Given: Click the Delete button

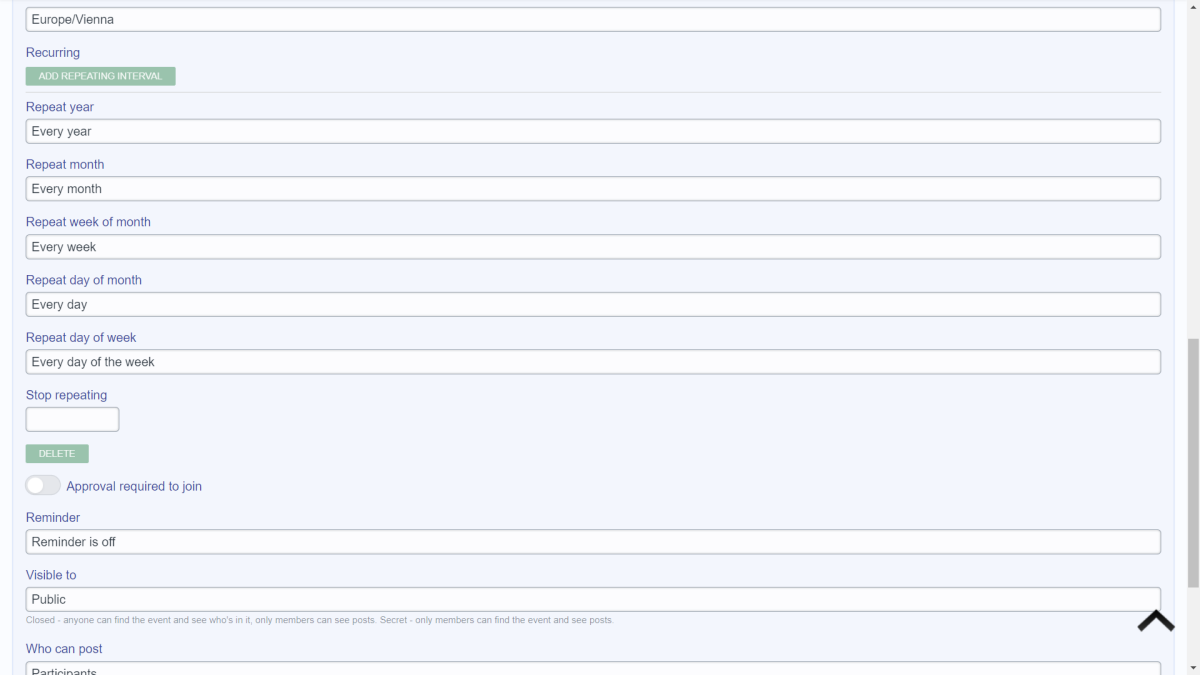Looking at the screenshot, I should [57, 454].
